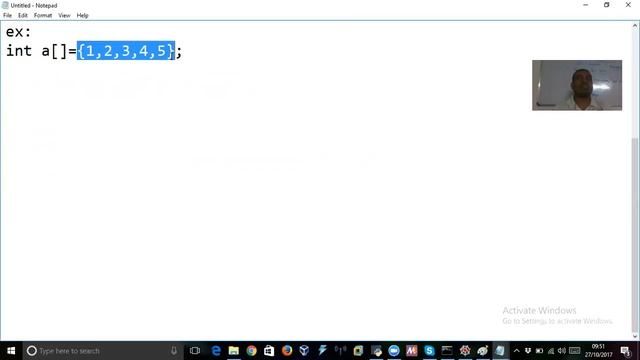Image resolution: width=640 pixels, height=360 pixels.
Task: Open the Help menu
Action: 82,16
